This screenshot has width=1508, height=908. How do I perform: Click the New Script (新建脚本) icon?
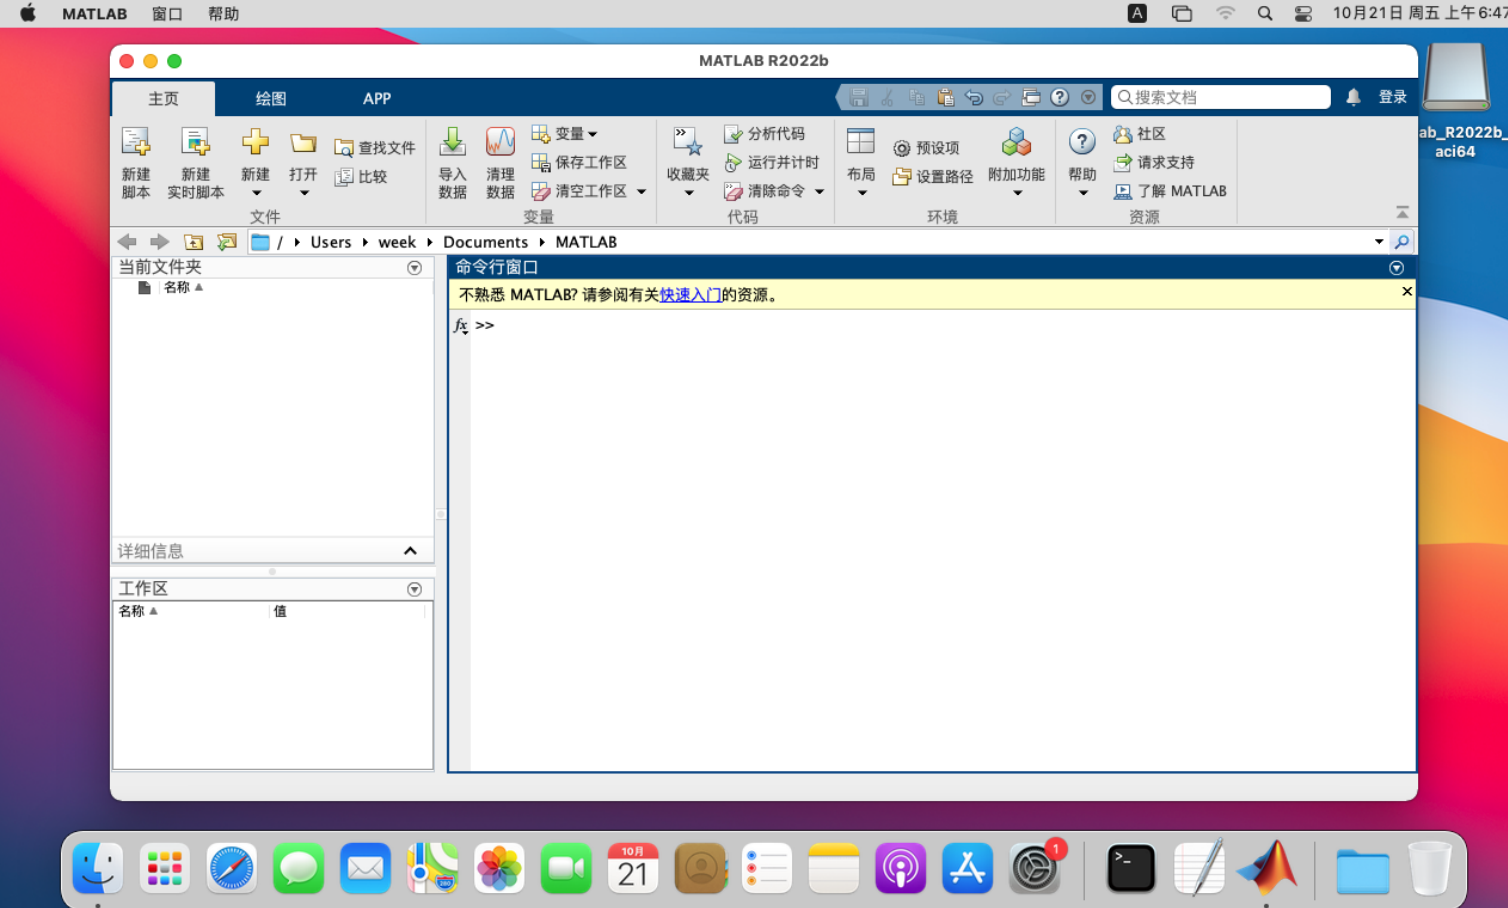coord(136,143)
